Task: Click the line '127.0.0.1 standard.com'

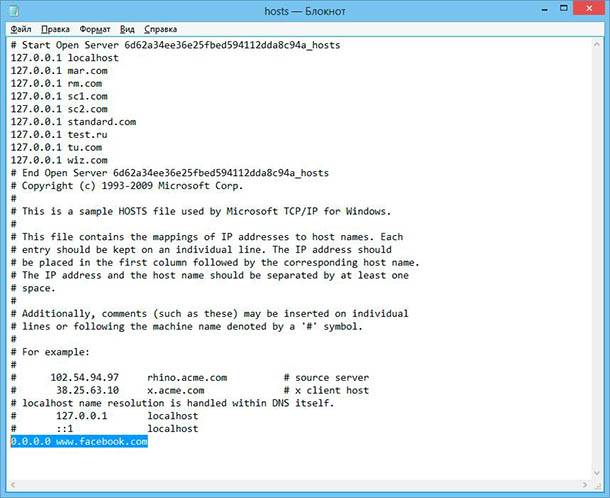Action: 74,122
